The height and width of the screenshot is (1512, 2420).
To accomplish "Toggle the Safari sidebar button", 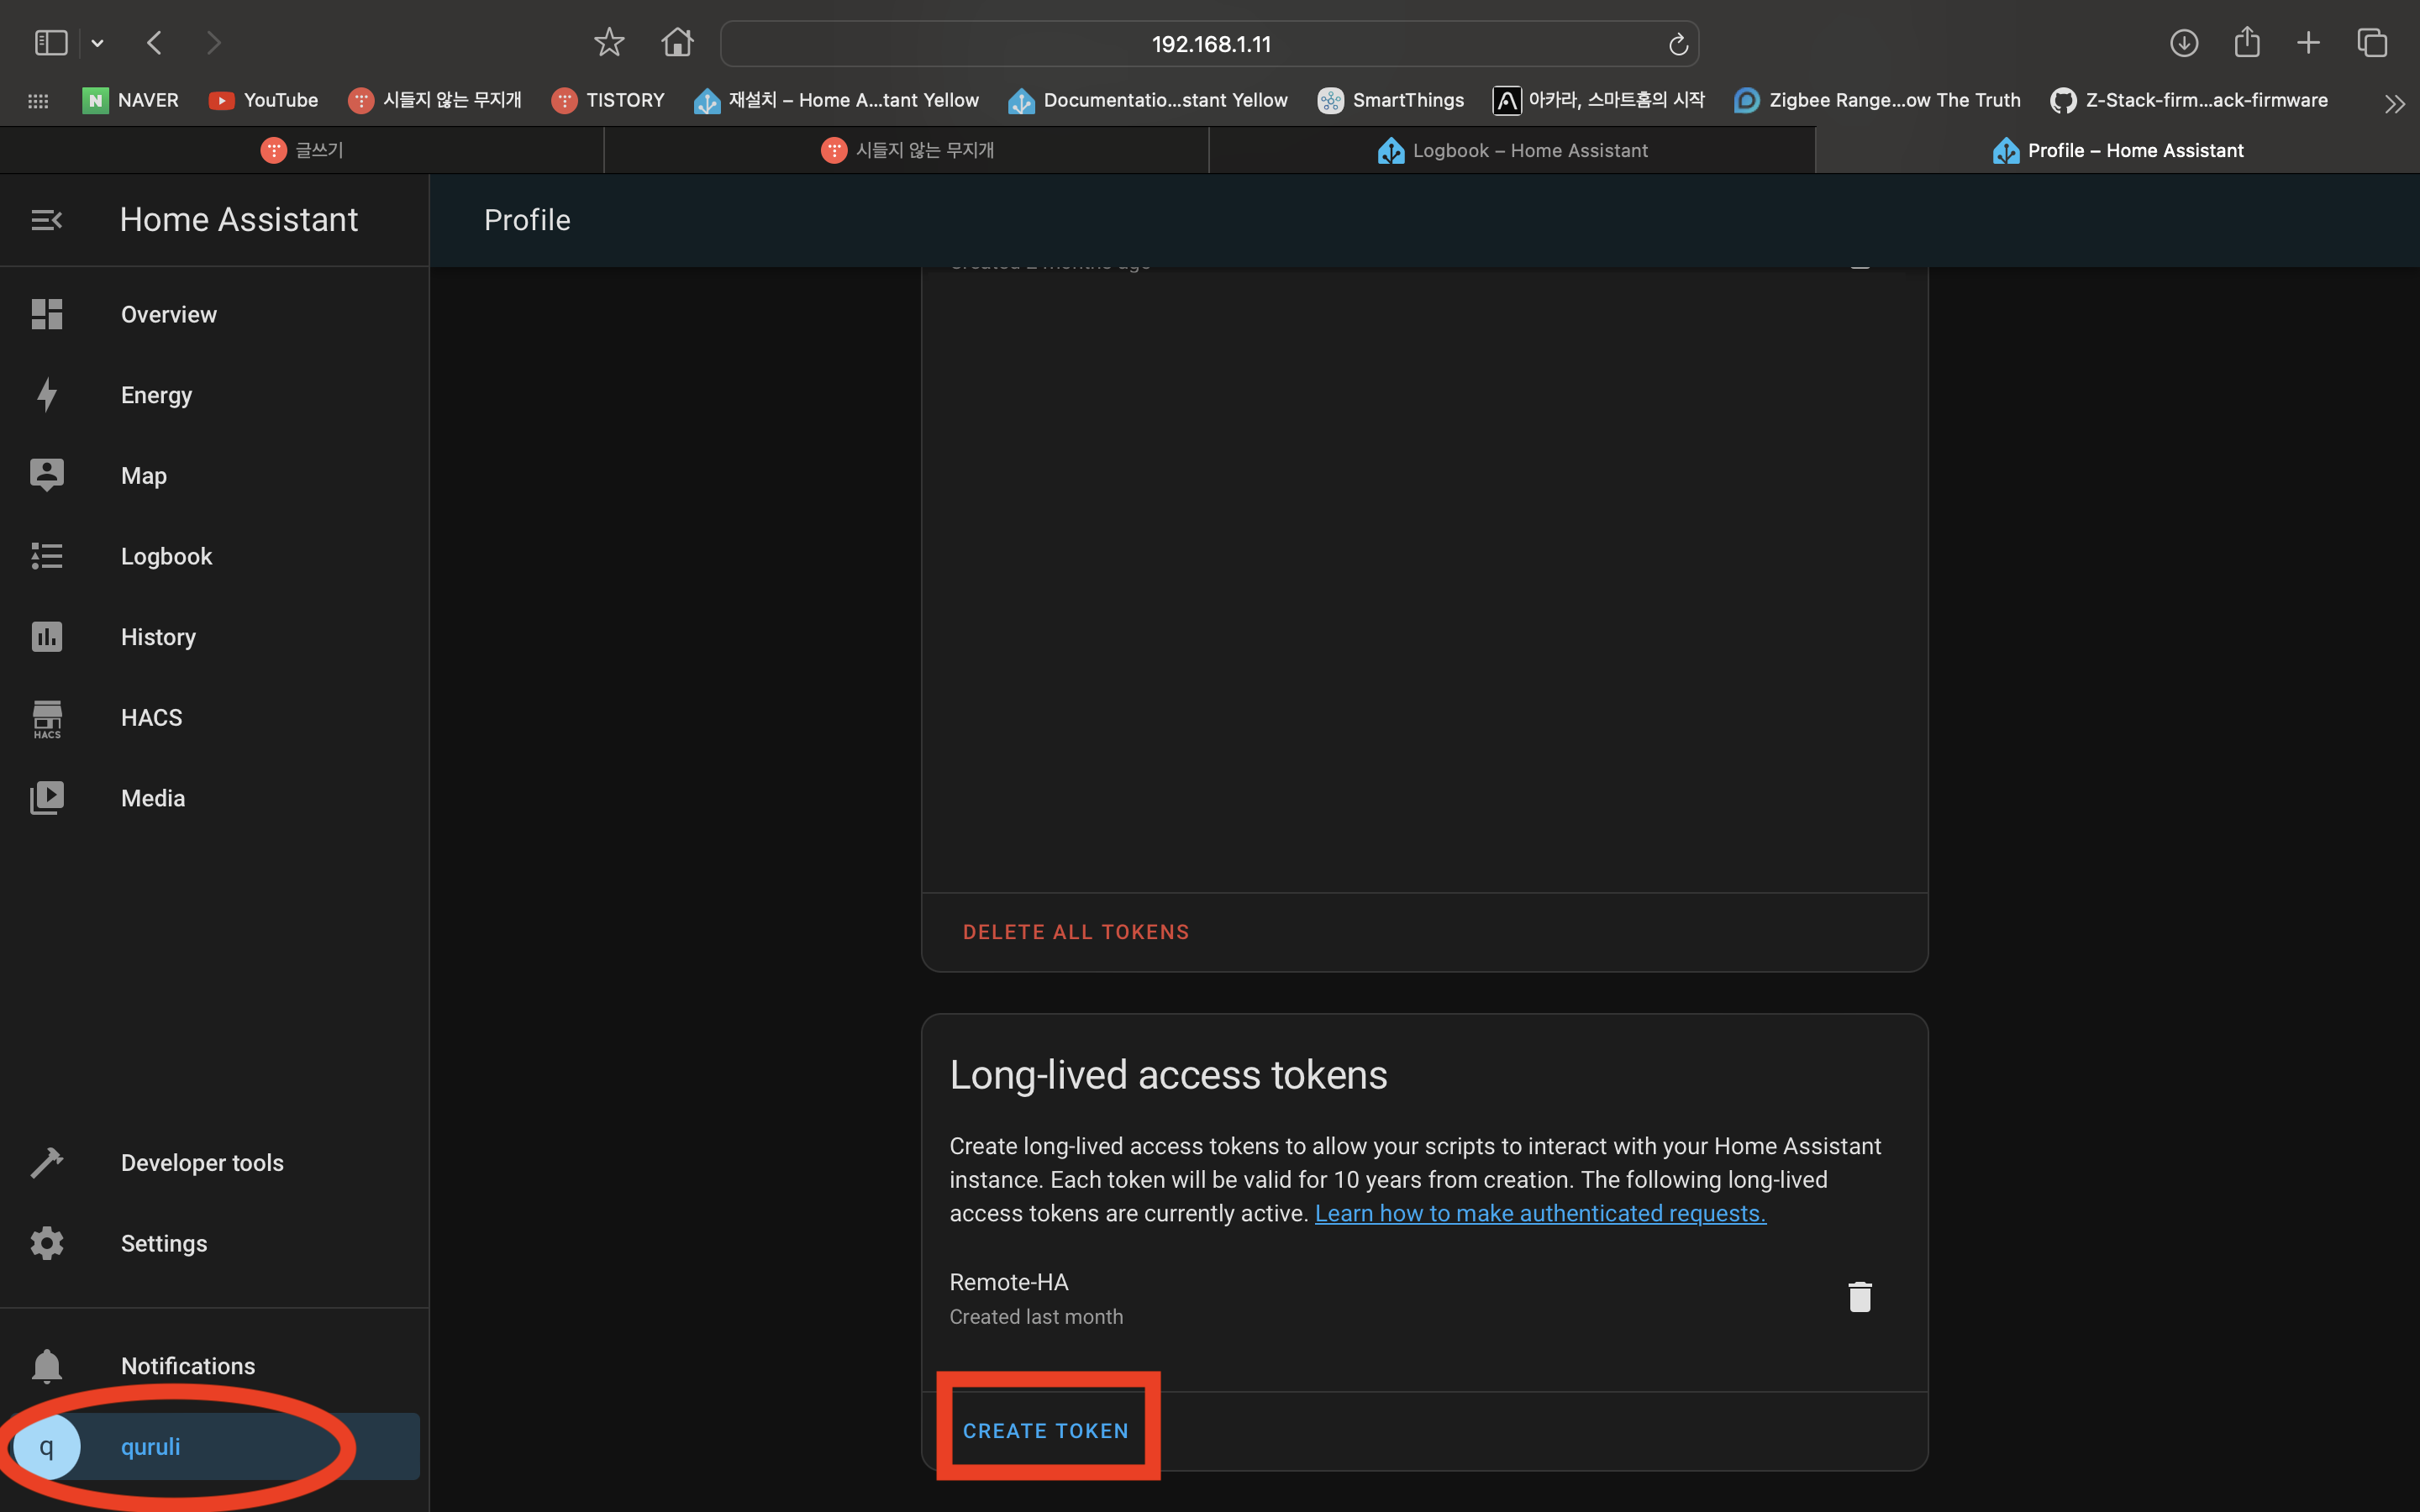I will (x=50, y=43).
